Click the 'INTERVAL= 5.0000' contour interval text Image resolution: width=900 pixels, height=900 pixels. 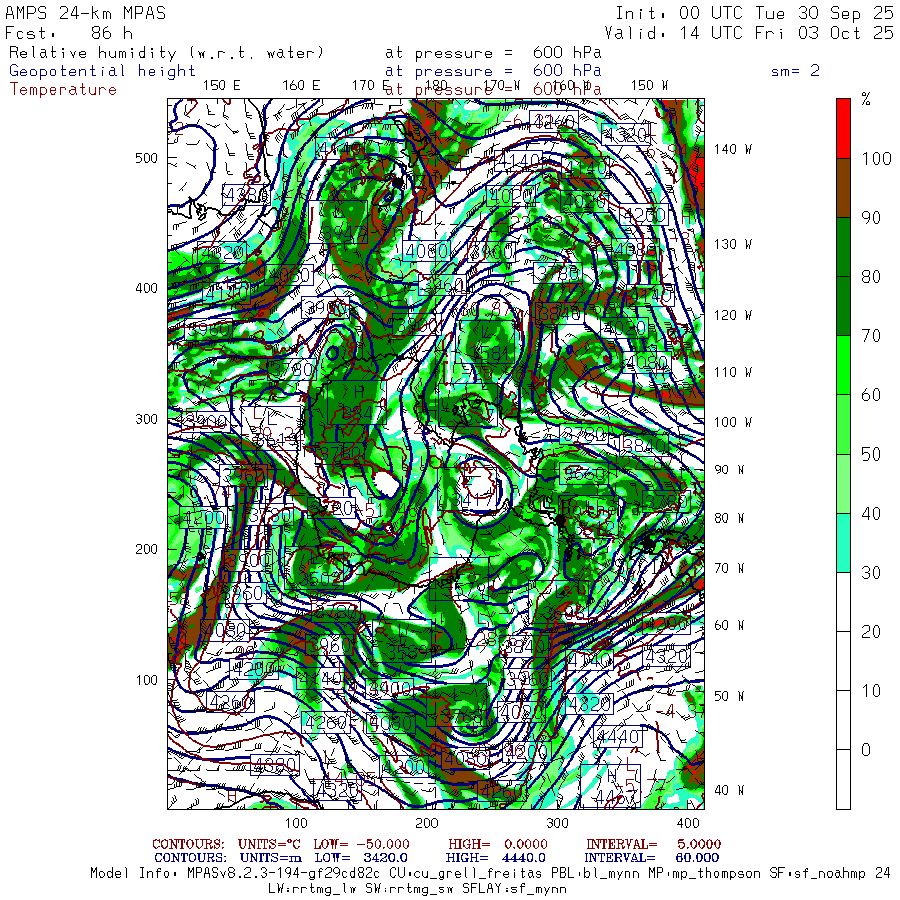click(x=653, y=844)
